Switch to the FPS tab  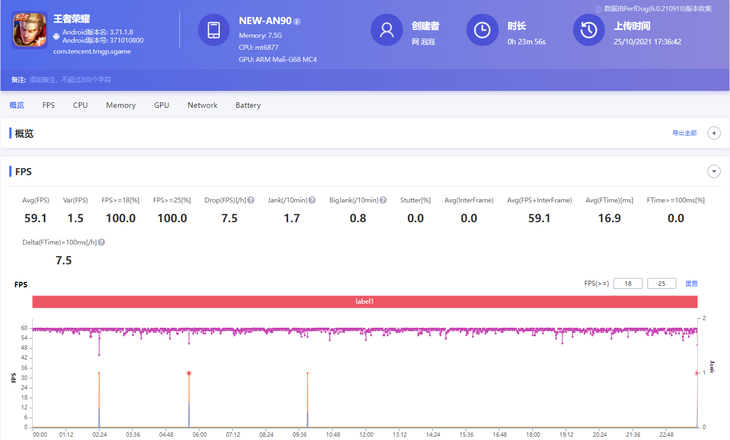48,105
